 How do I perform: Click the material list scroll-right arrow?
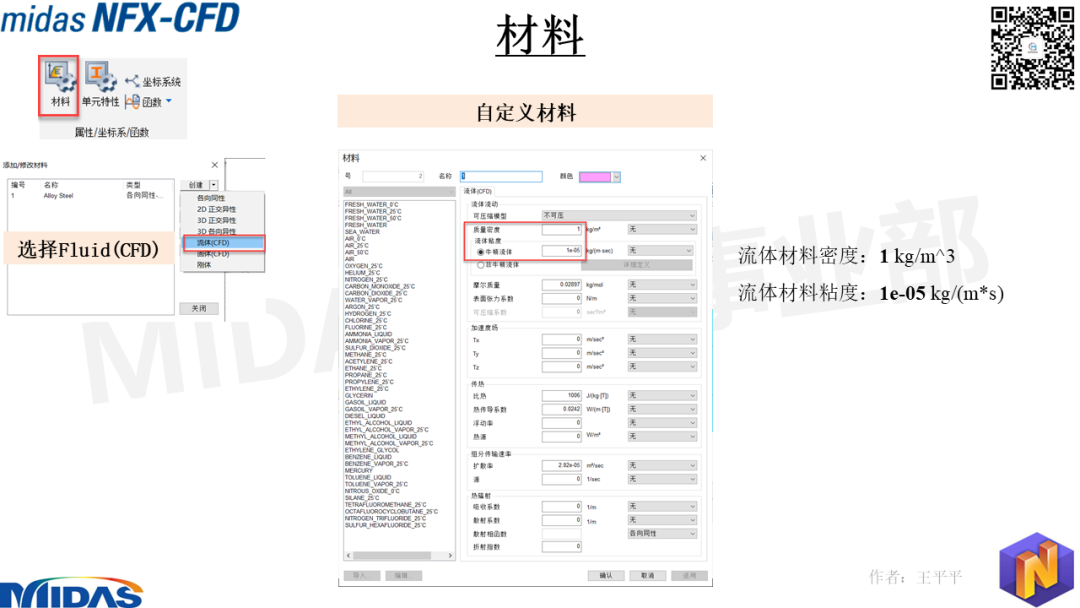click(x=450, y=555)
